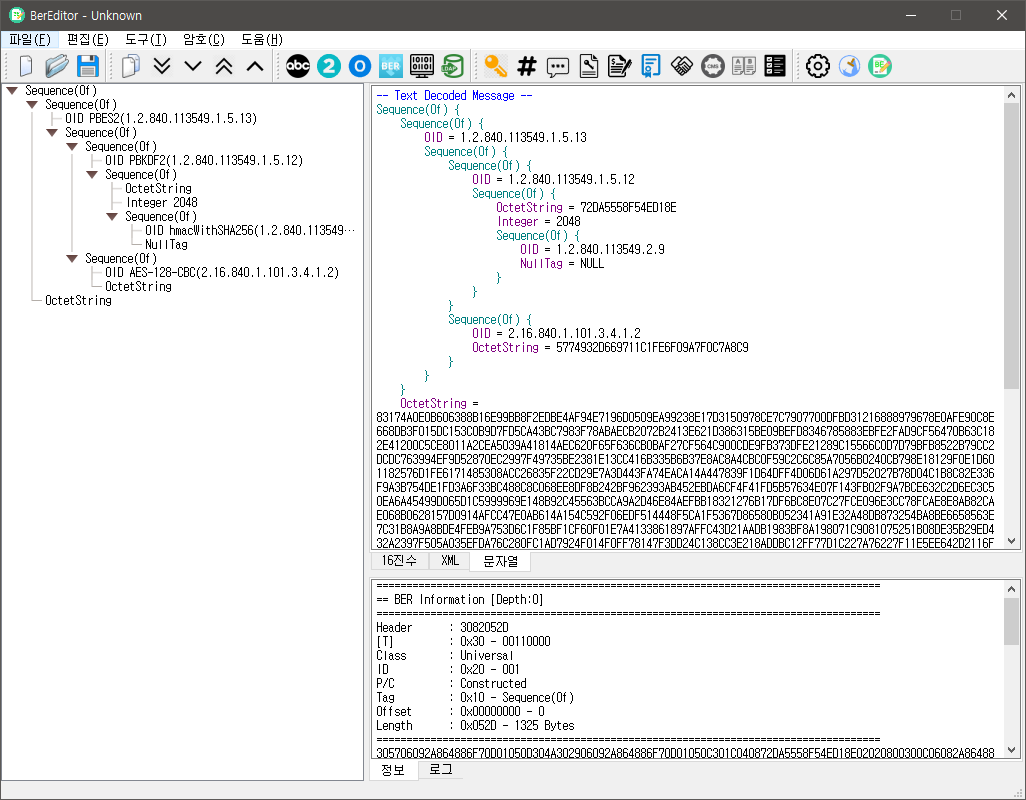Image resolution: width=1026 pixels, height=800 pixels.
Task: Click the double chevron up collapse-all icon
Action: point(224,66)
